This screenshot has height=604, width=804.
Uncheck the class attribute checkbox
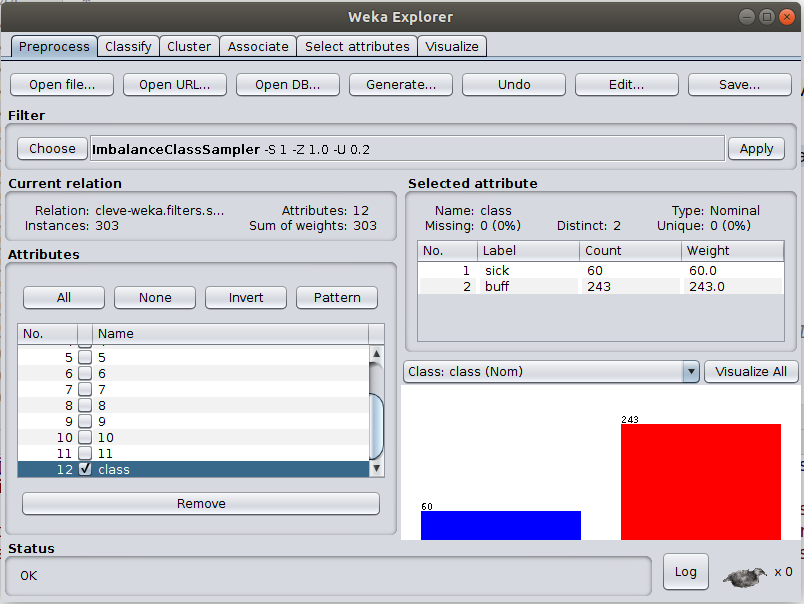point(85,469)
